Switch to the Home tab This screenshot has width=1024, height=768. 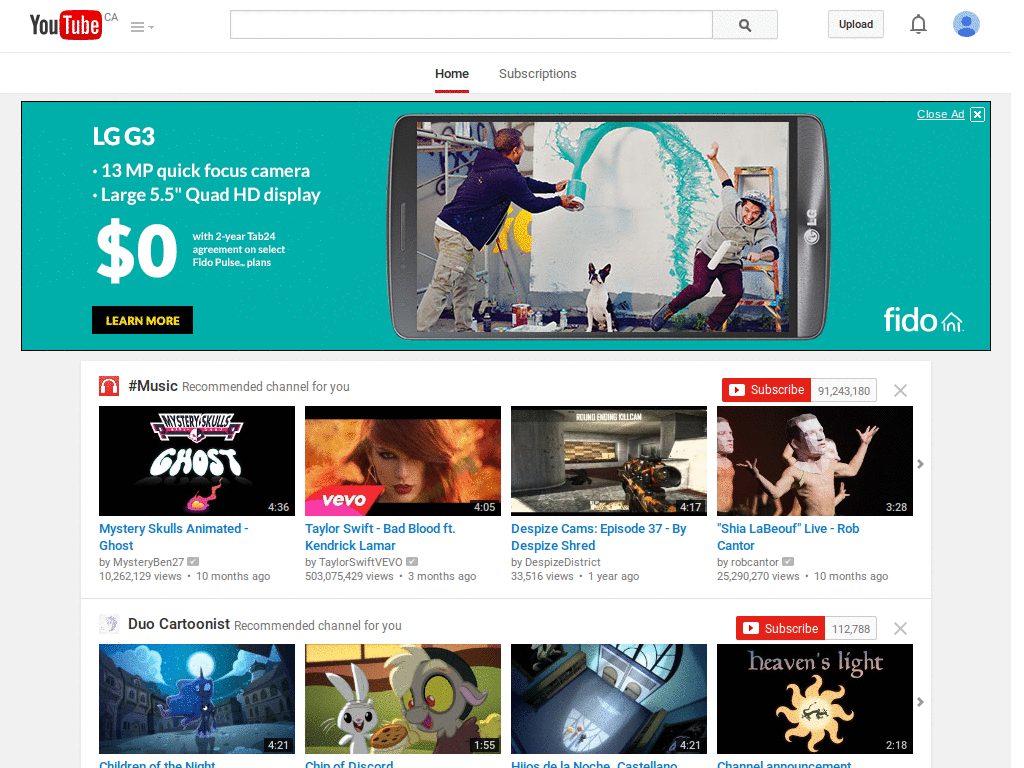pyautogui.click(x=452, y=73)
